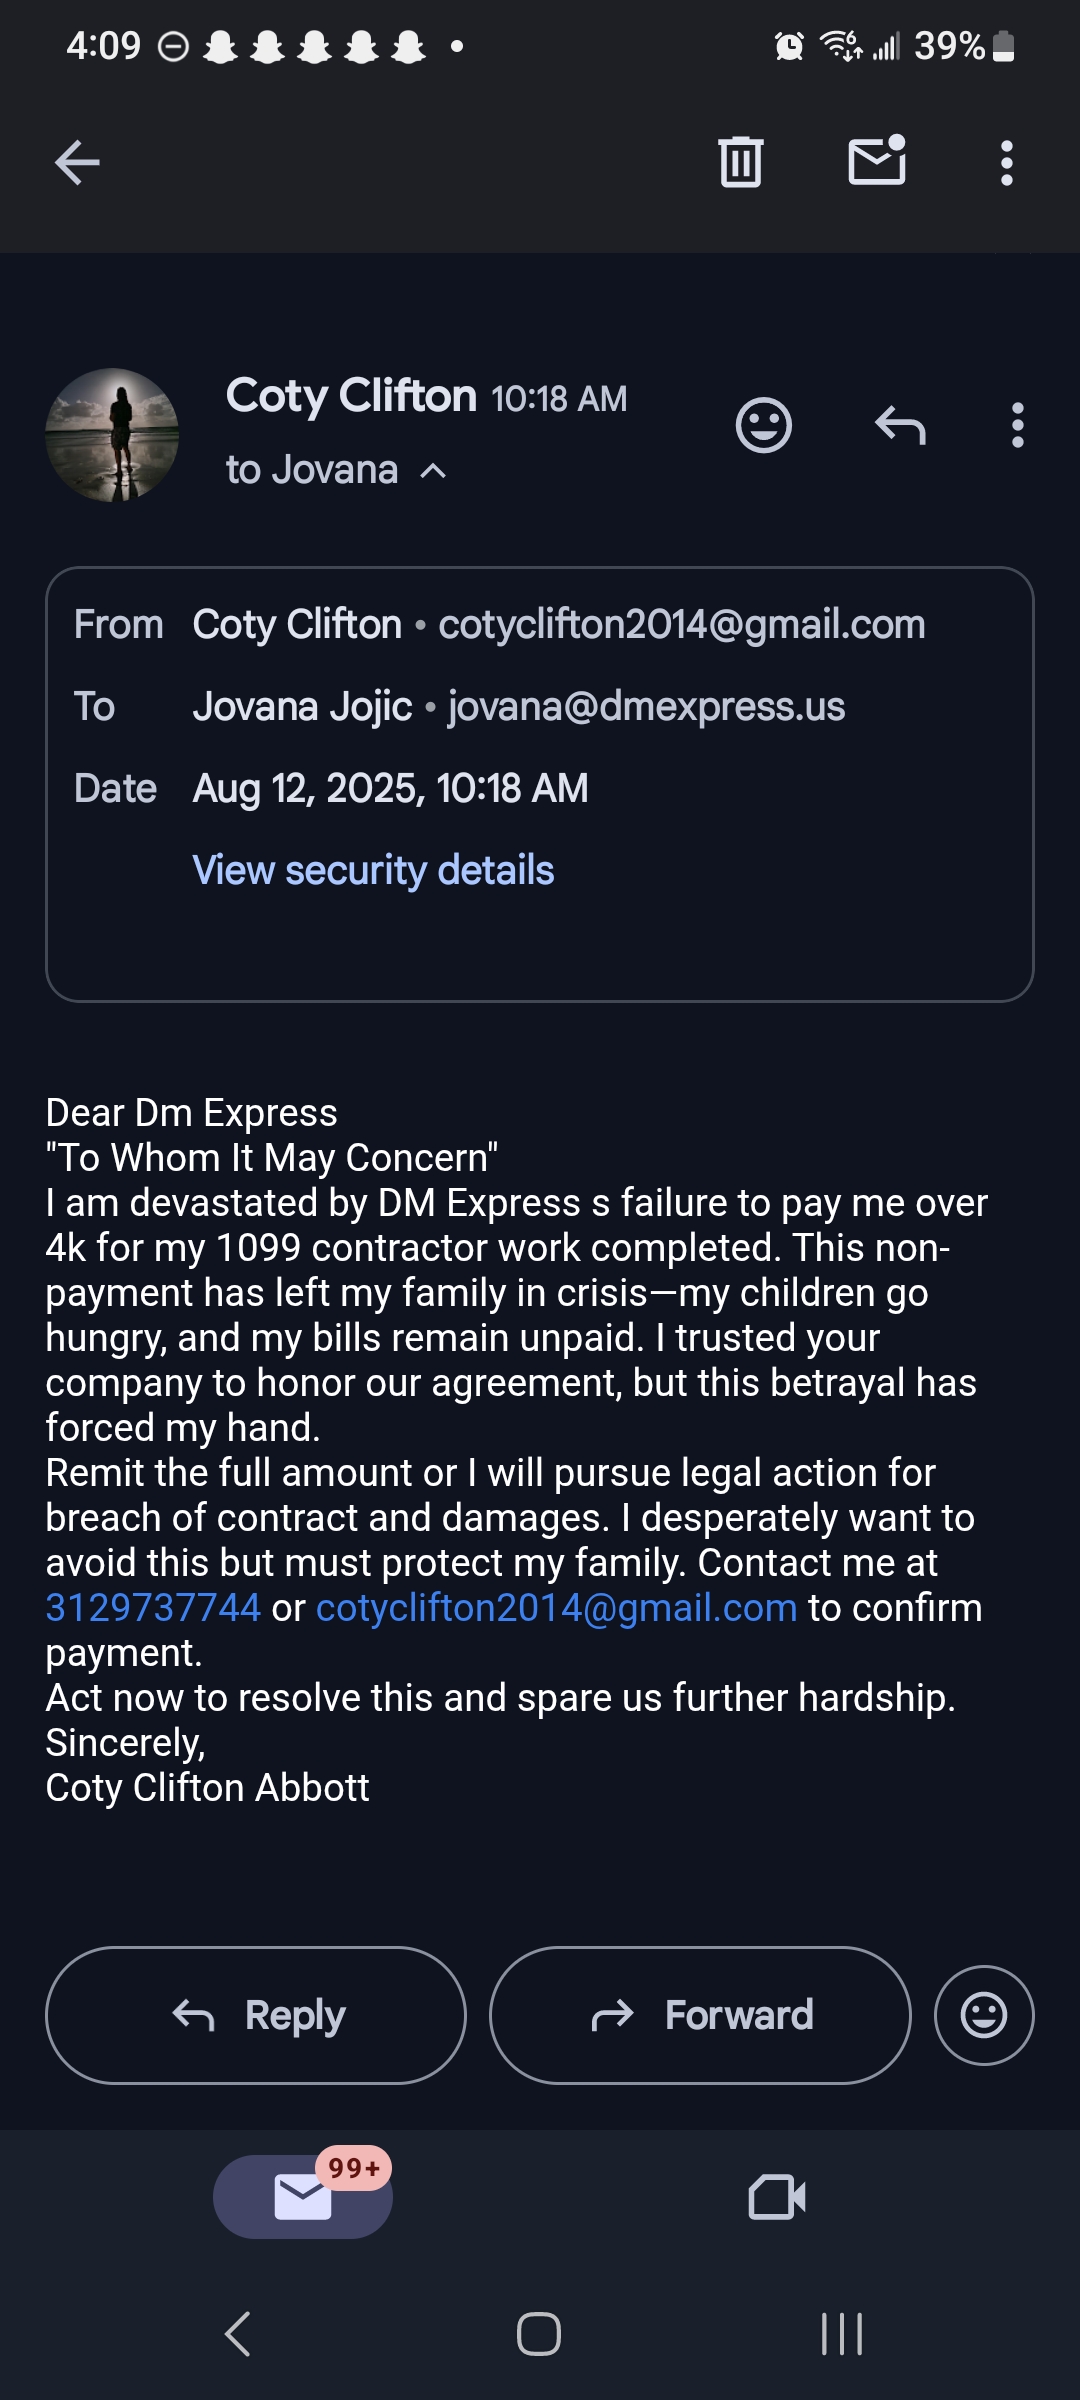Viewport: 1080px width, 2400px height.
Task: Open Android recent apps button
Action: click(841, 2334)
